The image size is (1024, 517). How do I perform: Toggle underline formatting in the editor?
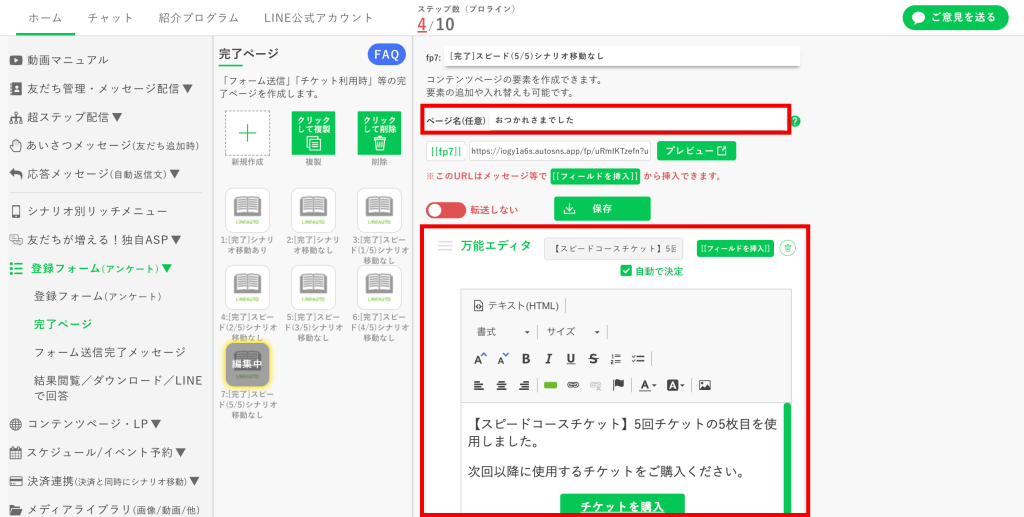571,358
